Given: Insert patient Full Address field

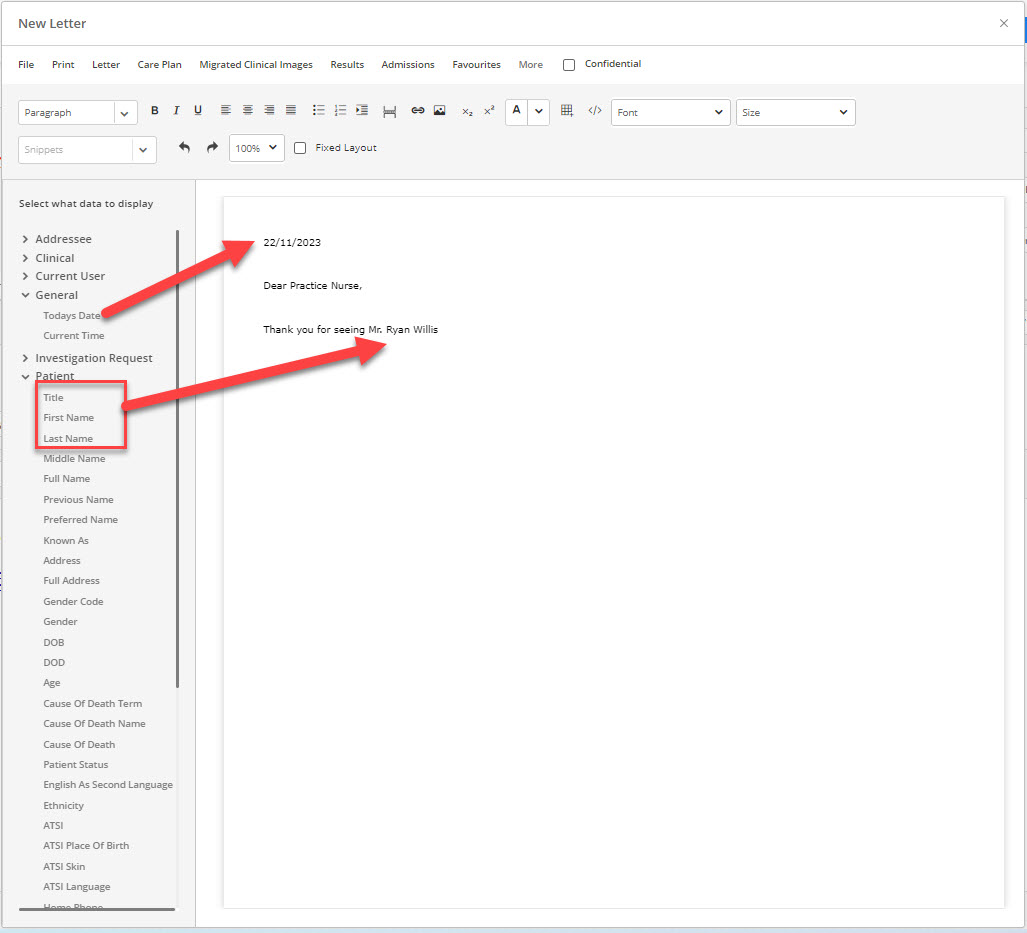Looking at the screenshot, I should [71, 581].
